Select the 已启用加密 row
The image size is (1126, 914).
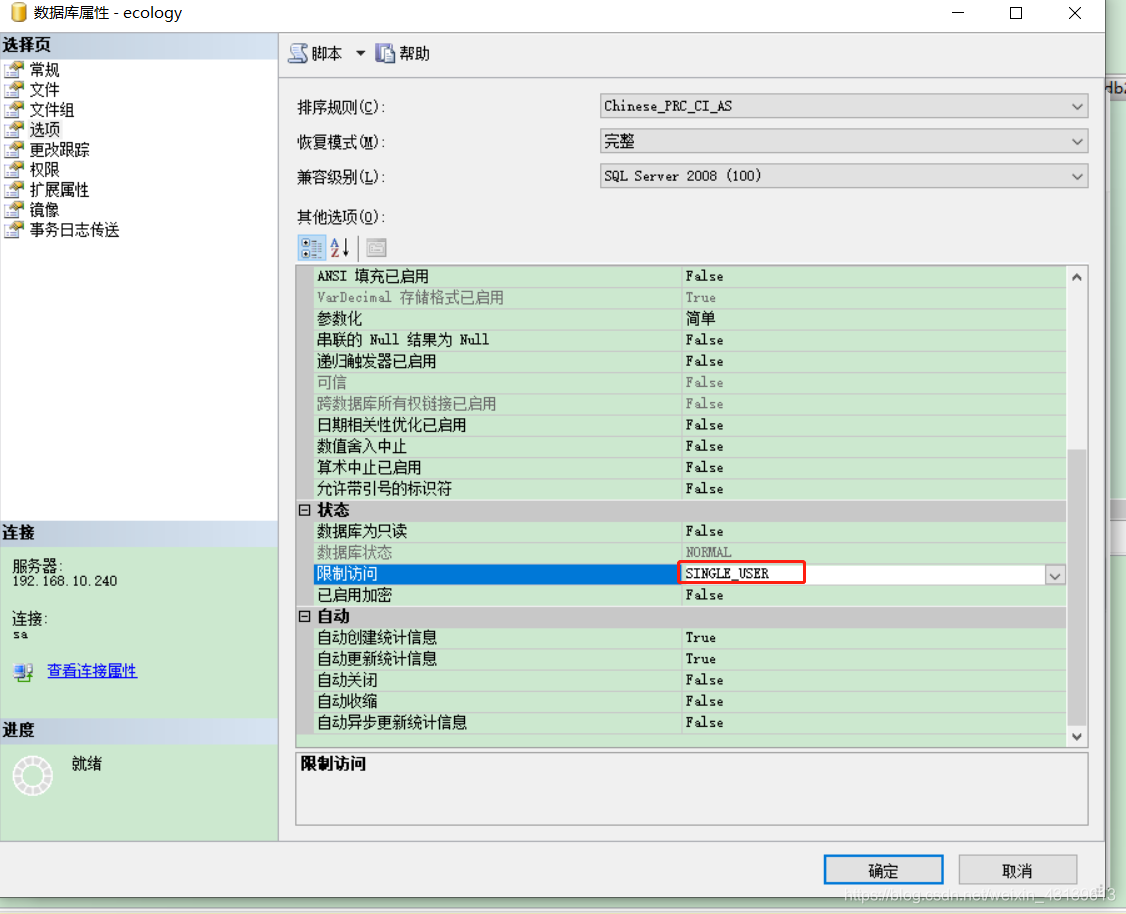(690, 595)
